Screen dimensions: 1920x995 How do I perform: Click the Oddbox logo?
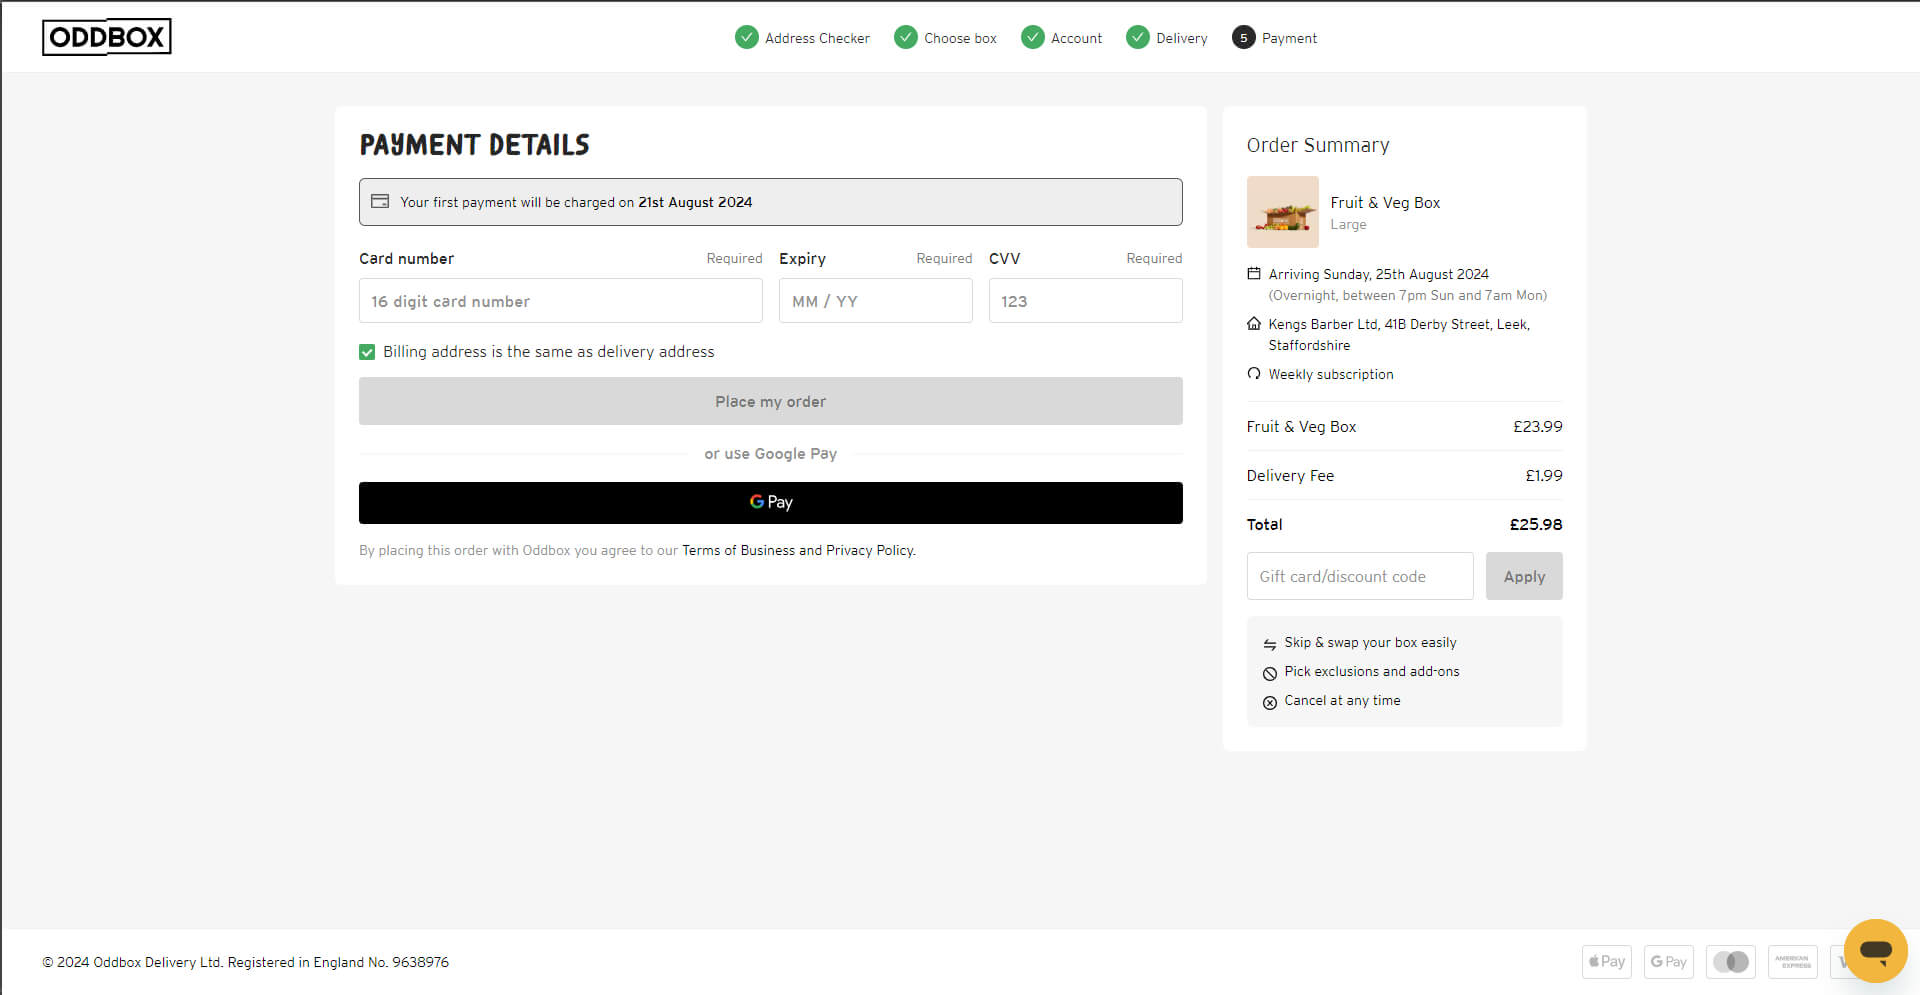tap(107, 37)
